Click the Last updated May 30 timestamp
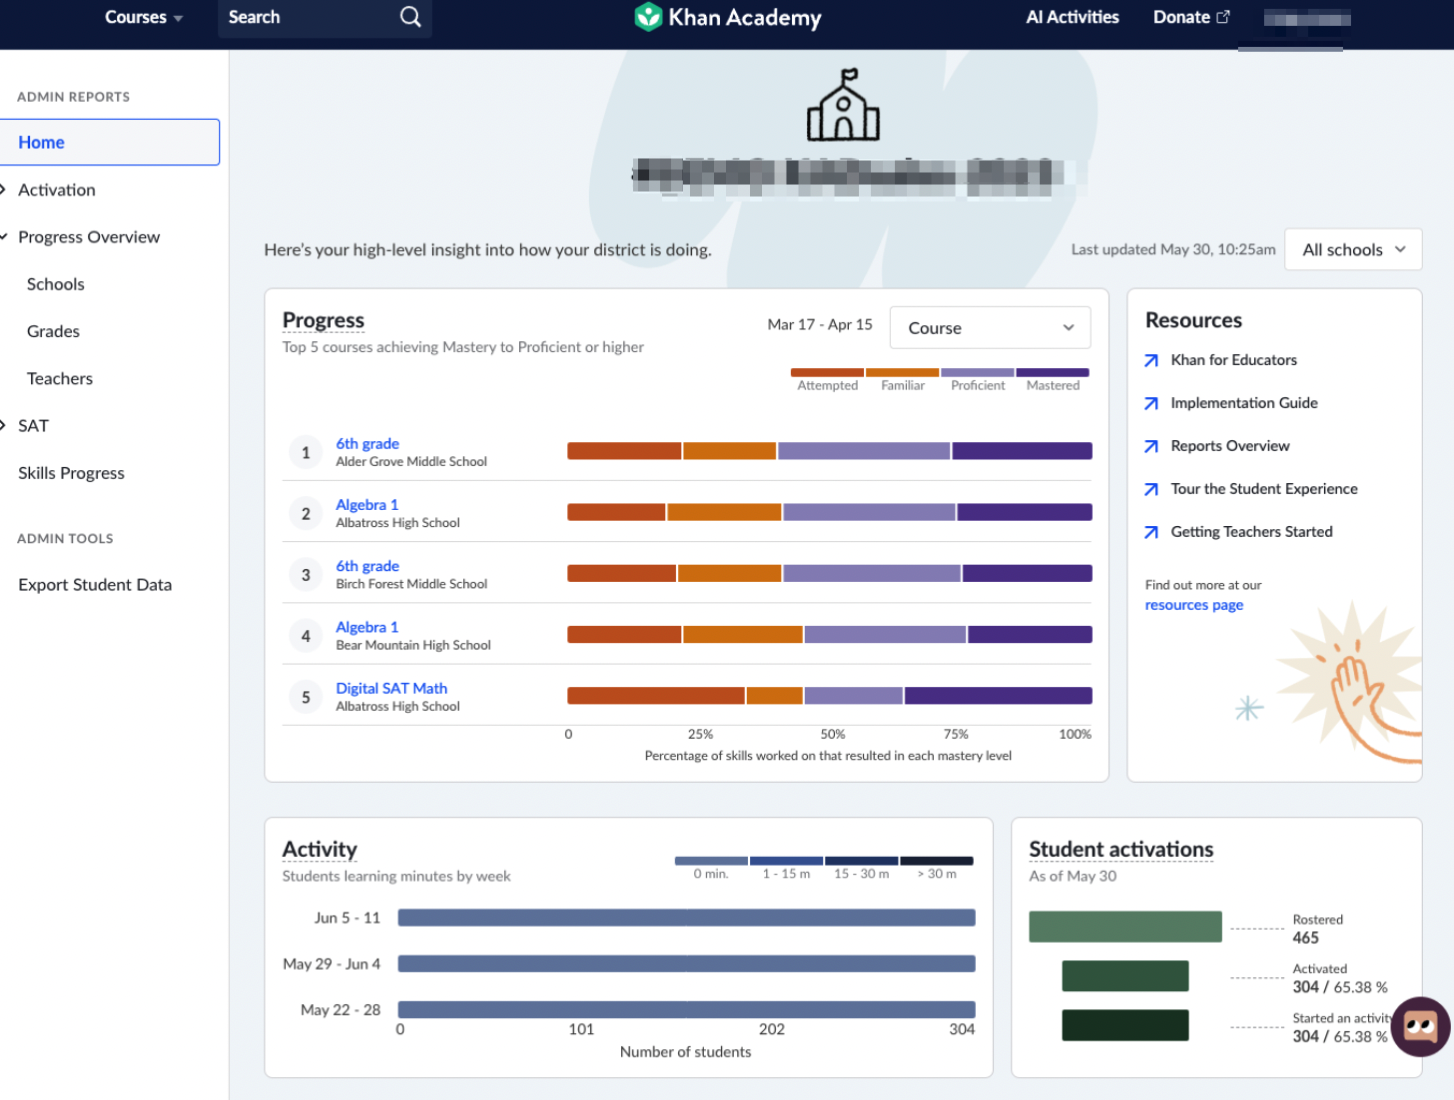The image size is (1454, 1100). [x=1173, y=249]
